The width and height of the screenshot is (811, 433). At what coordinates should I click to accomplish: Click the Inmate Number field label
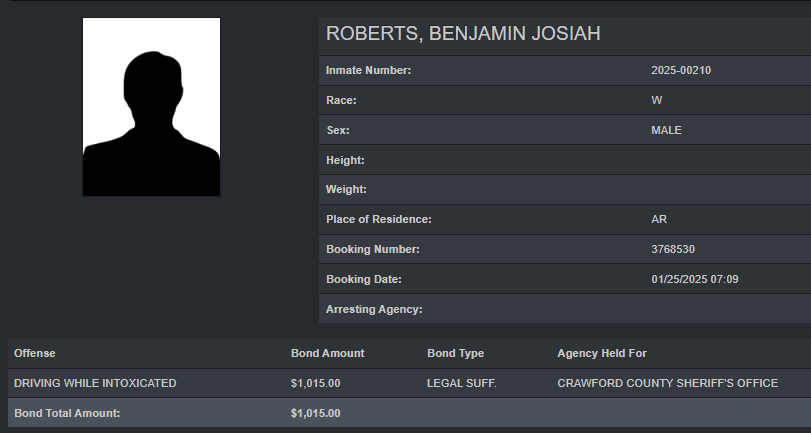(369, 71)
